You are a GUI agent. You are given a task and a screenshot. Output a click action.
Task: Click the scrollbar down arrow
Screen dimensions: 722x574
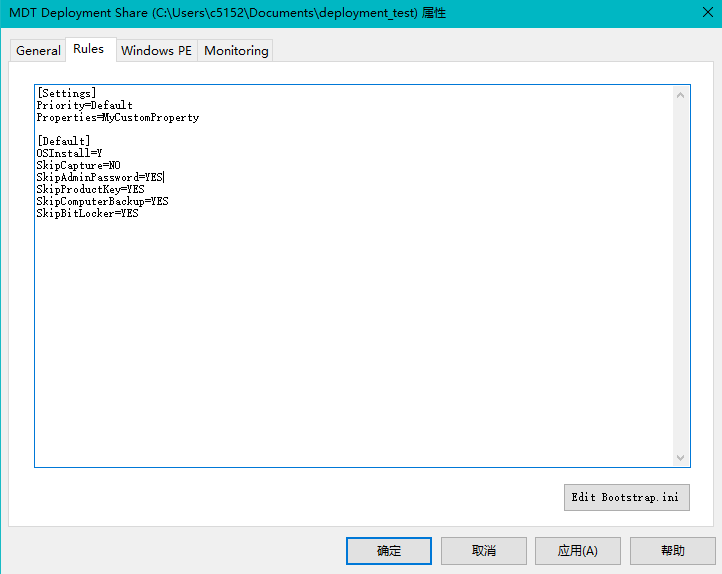click(x=681, y=458)
